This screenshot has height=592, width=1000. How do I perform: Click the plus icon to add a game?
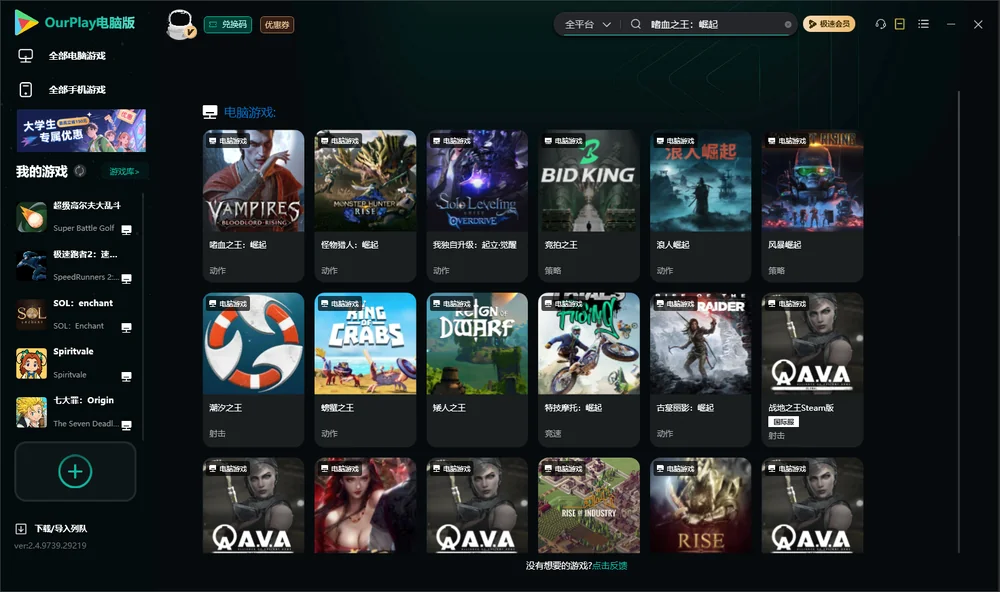[75, 471]
